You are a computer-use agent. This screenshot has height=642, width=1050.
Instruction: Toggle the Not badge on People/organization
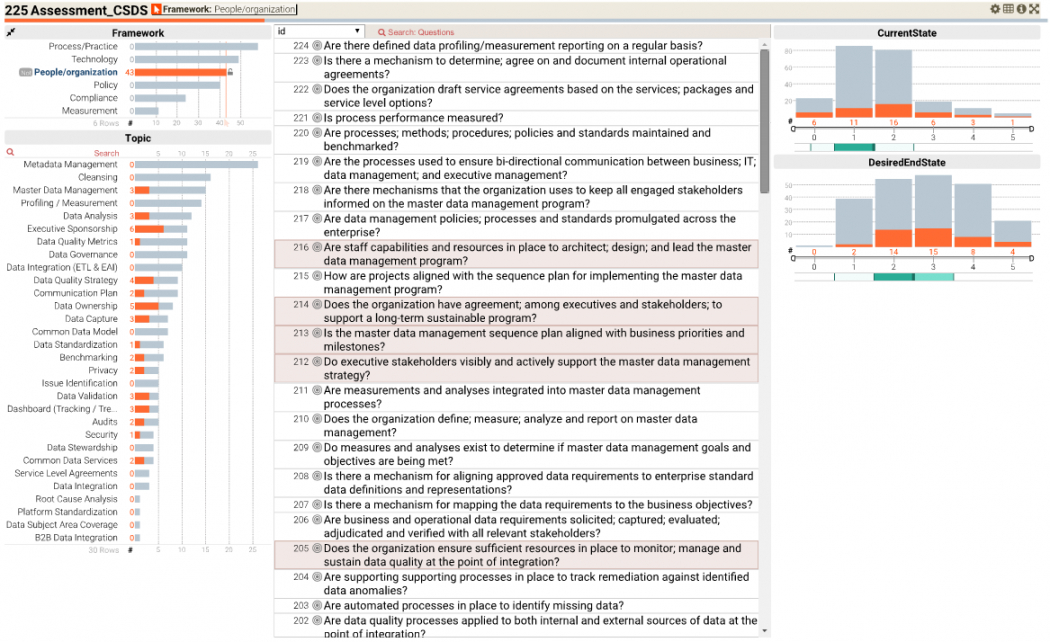click(x=25, y=73)
